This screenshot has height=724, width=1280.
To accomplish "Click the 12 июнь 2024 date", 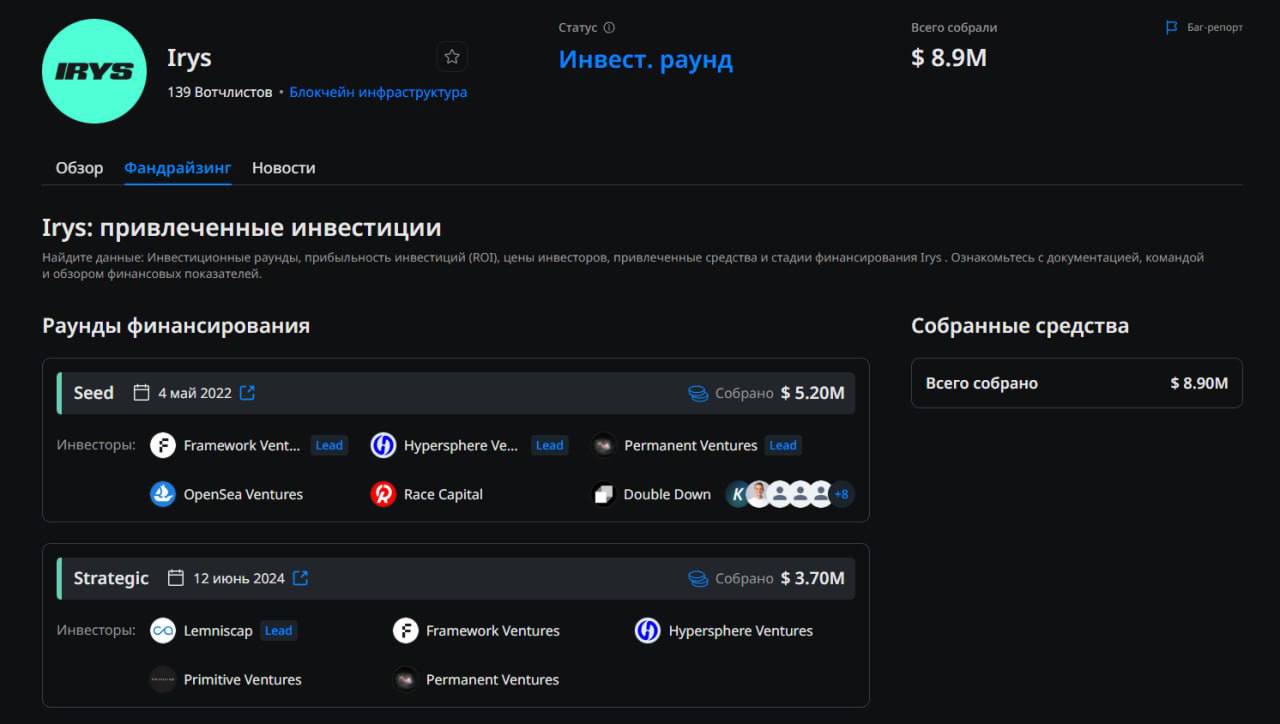I will tap(239, 578).
